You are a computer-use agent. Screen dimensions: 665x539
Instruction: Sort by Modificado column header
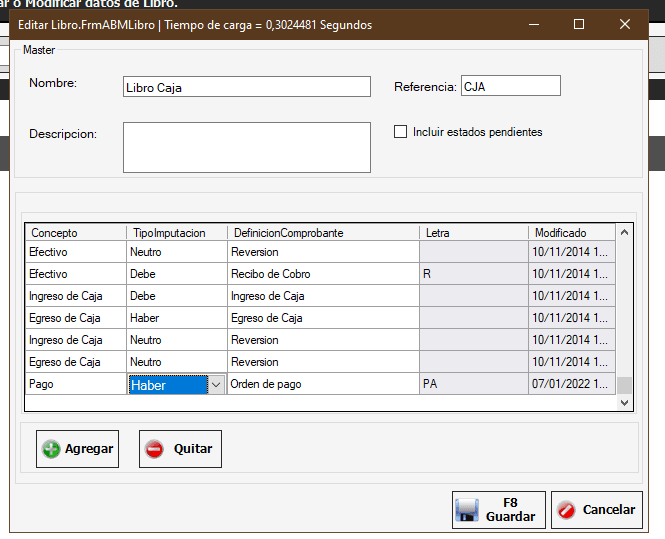(571, 233)
